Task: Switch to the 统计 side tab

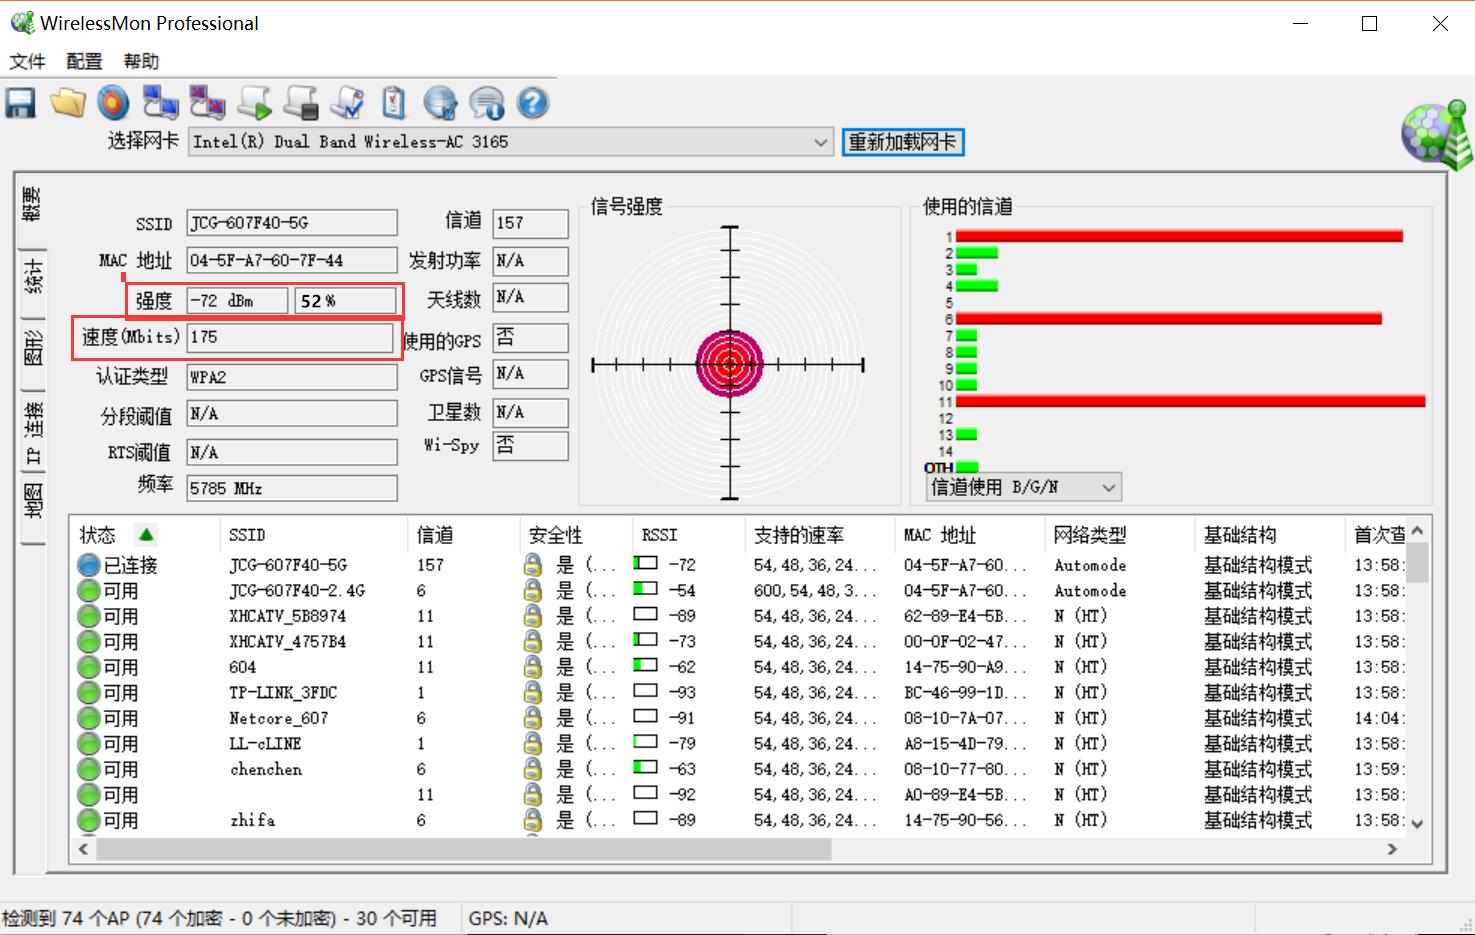Action: pyautogui.click(x=33, y=276)
